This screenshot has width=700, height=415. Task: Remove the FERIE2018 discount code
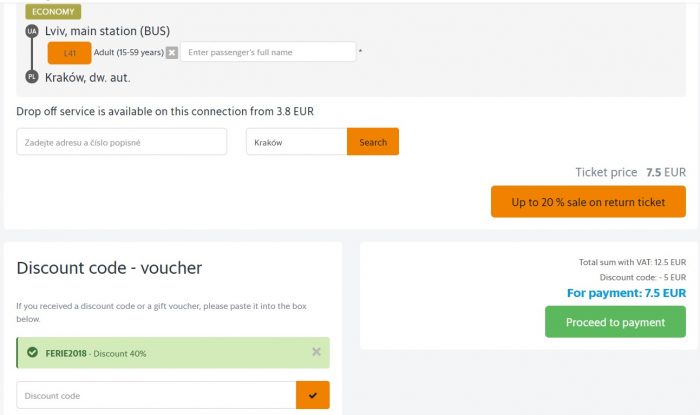(316, 352)
